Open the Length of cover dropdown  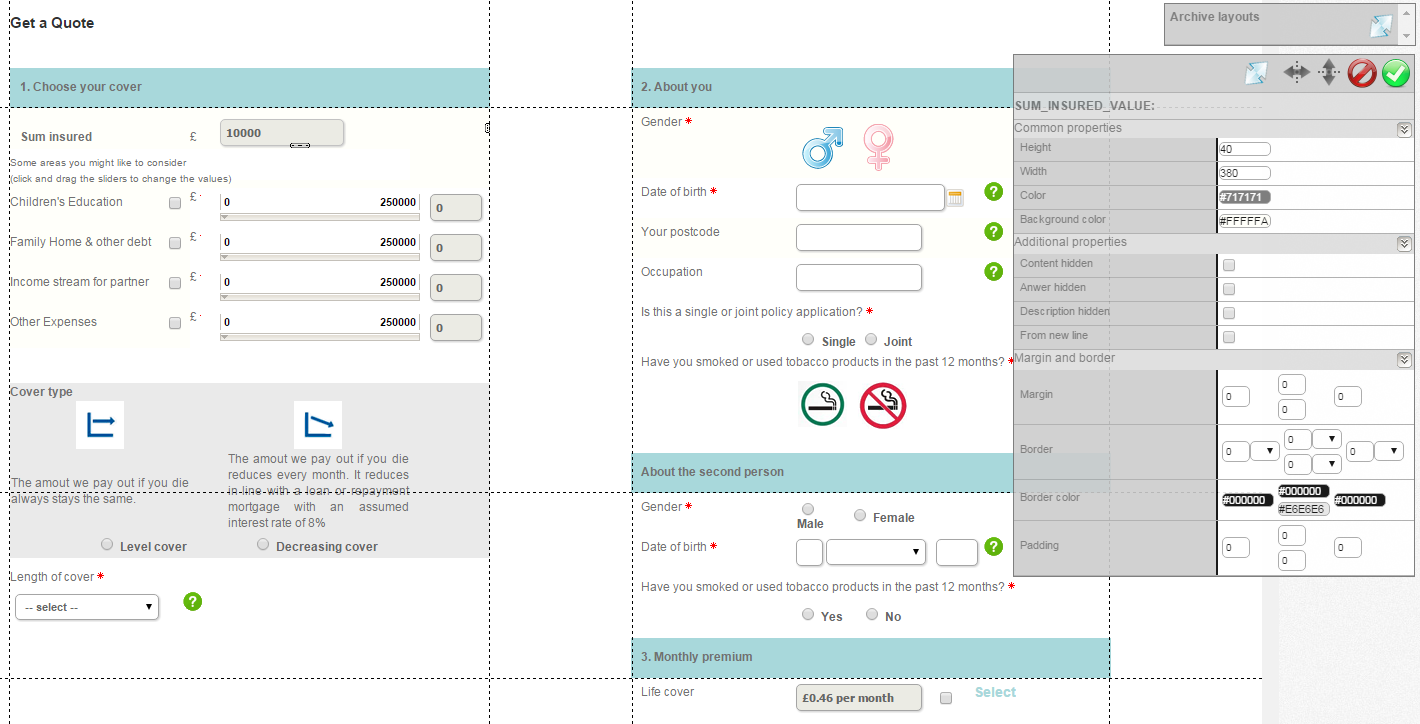(x=87, y=607)
